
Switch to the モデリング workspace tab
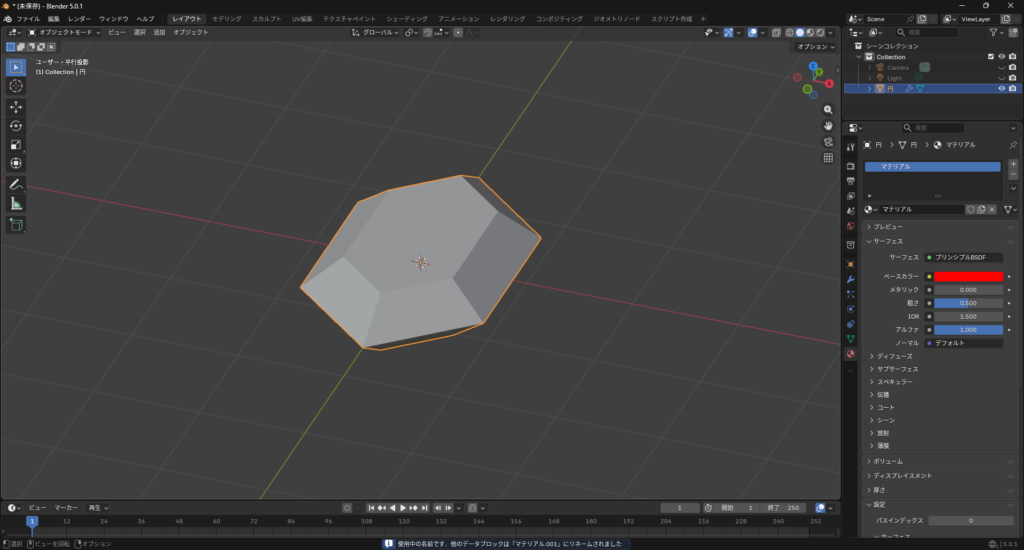(226, 19)
